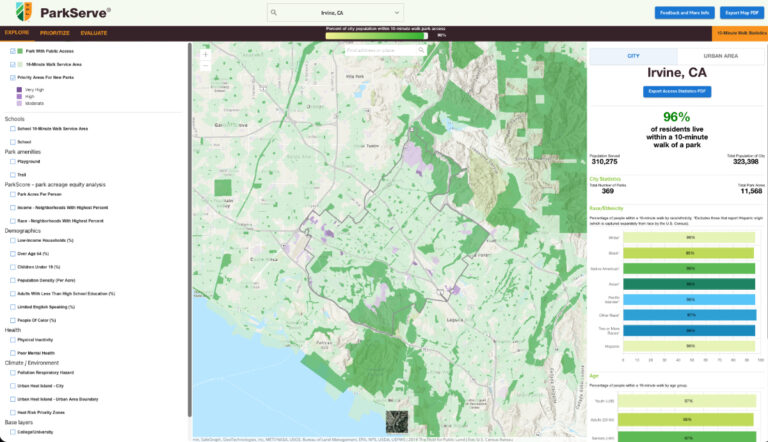Check Limited English Speaking (%) layer
The width and height of the screenshot is (768, 442).
click(13, 306)
